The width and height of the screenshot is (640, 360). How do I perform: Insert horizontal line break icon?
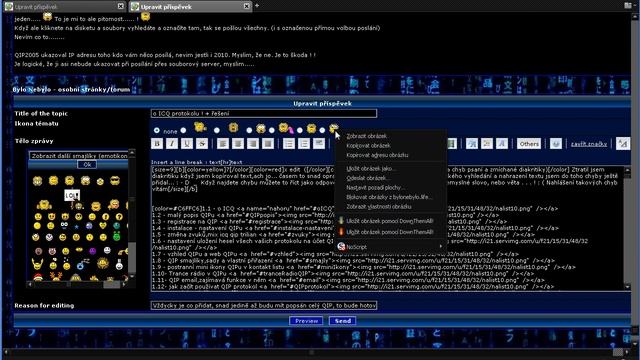[319, 144]
